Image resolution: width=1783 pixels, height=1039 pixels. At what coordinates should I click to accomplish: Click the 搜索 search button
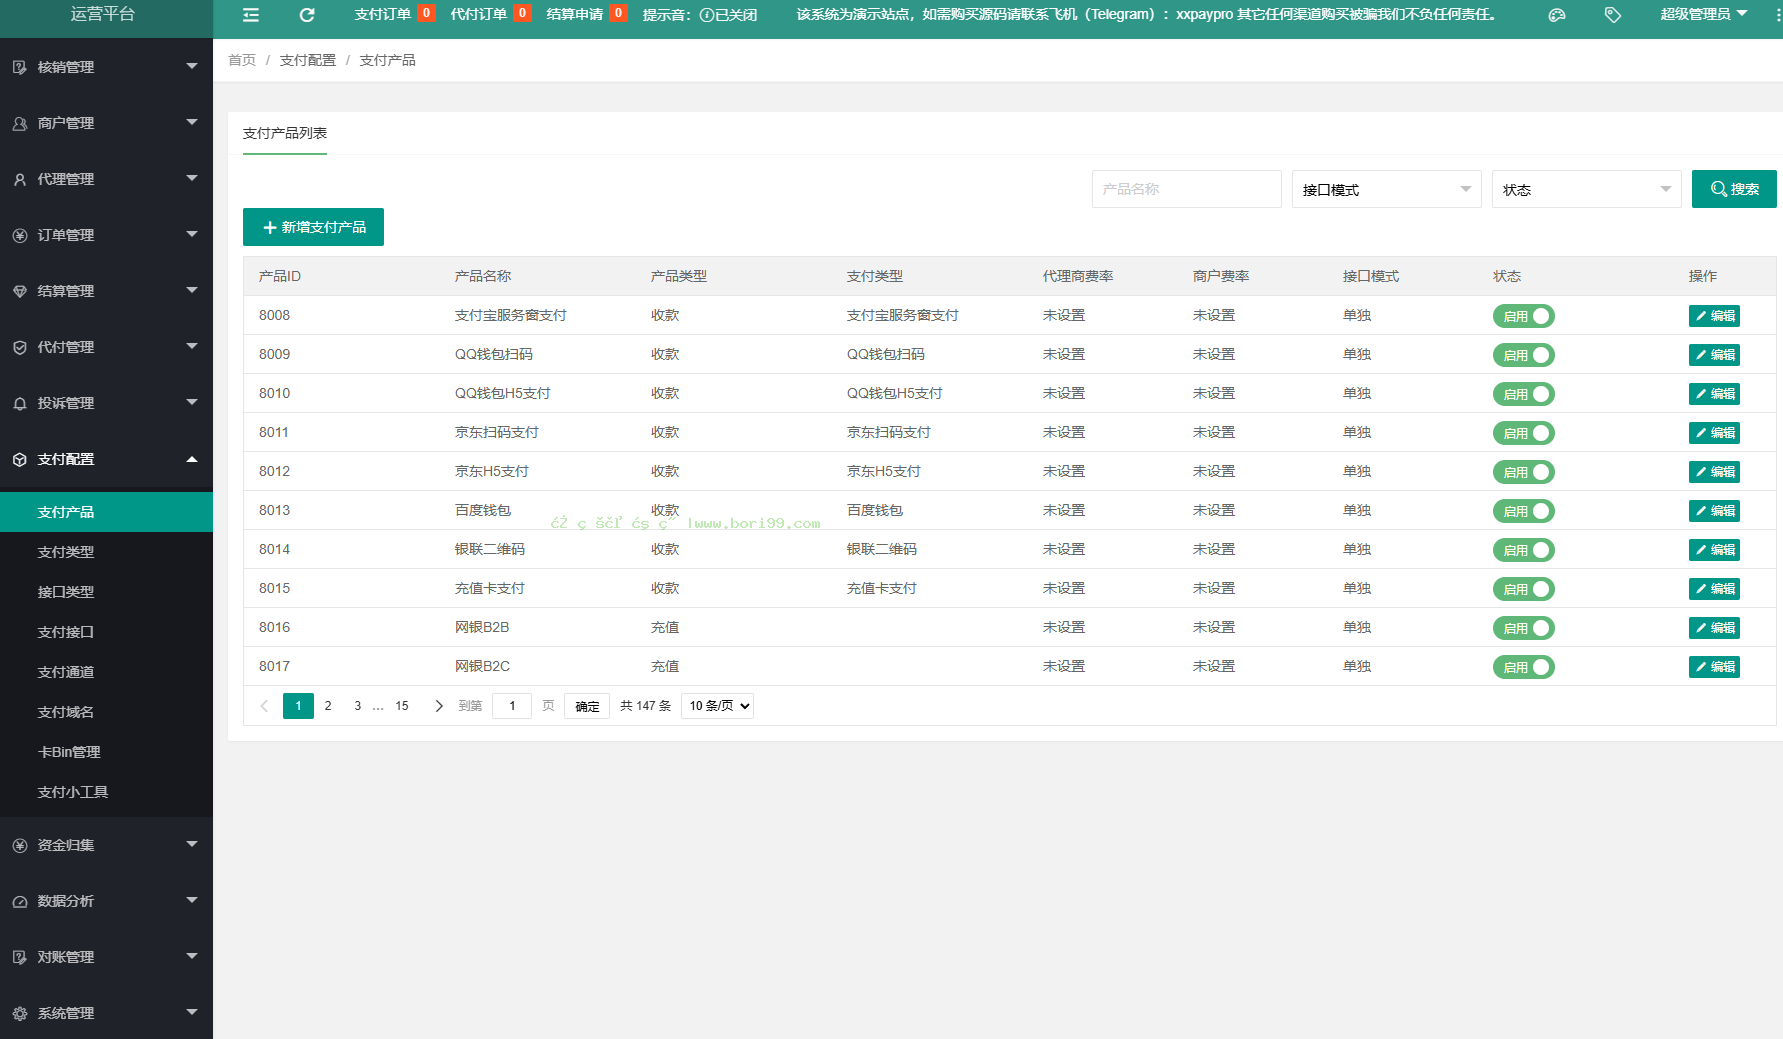[x=1734, y=189]
